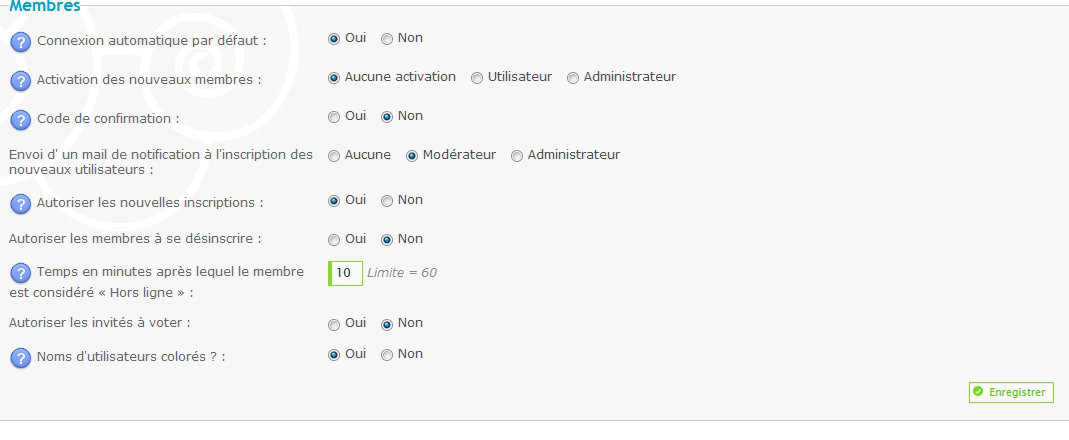Click the Hors ligne minutes input field

click(x=345, y=273)
